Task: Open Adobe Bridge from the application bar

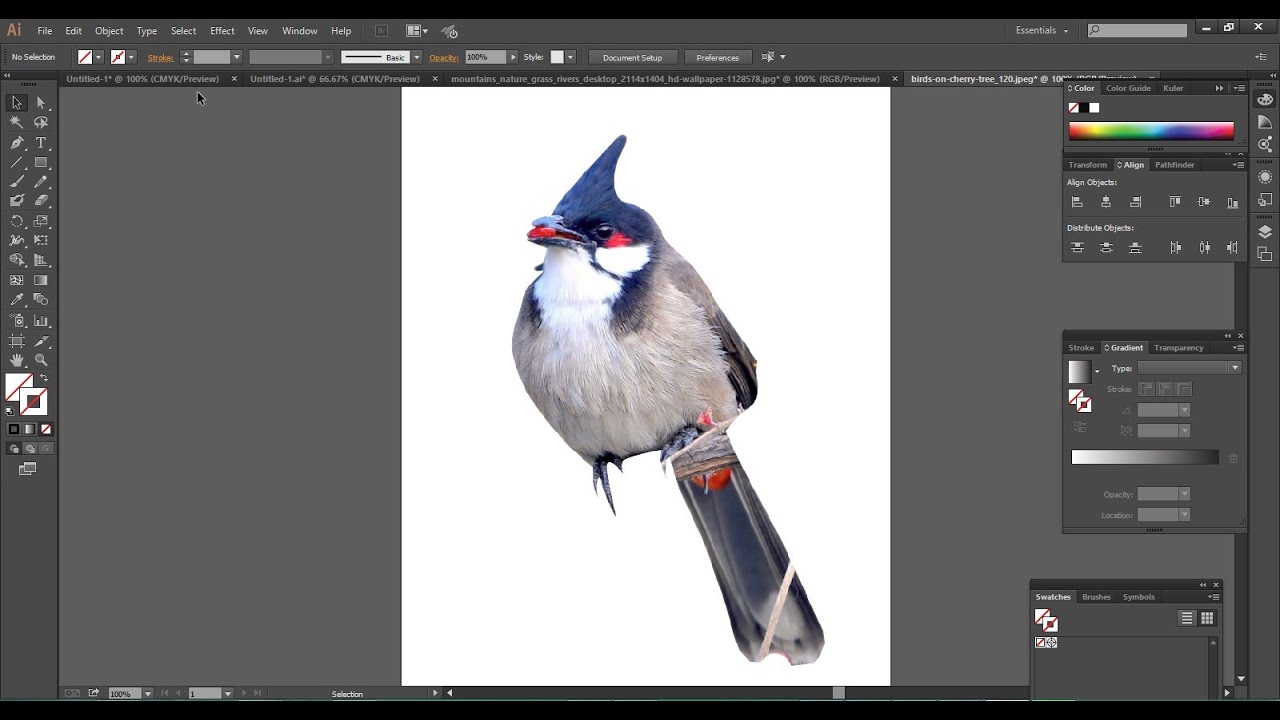Action: click(x=381, y=31)
